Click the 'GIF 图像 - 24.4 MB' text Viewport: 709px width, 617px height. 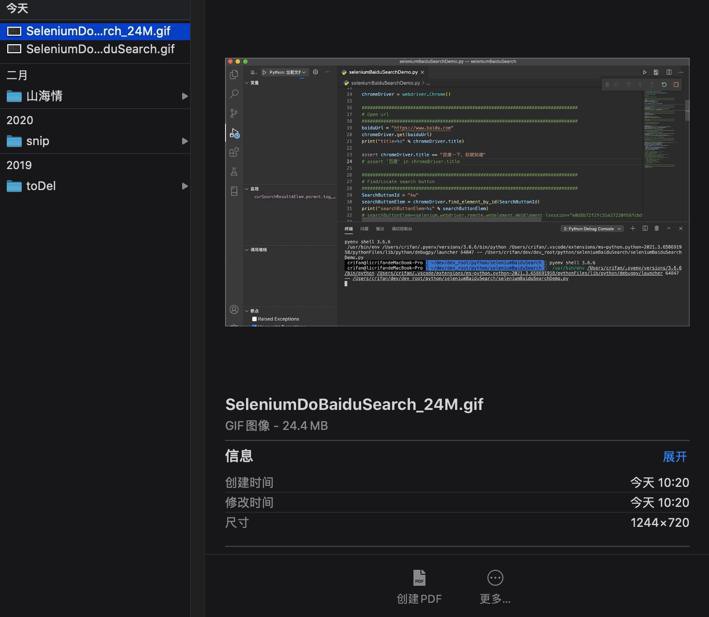click(276, 426)
